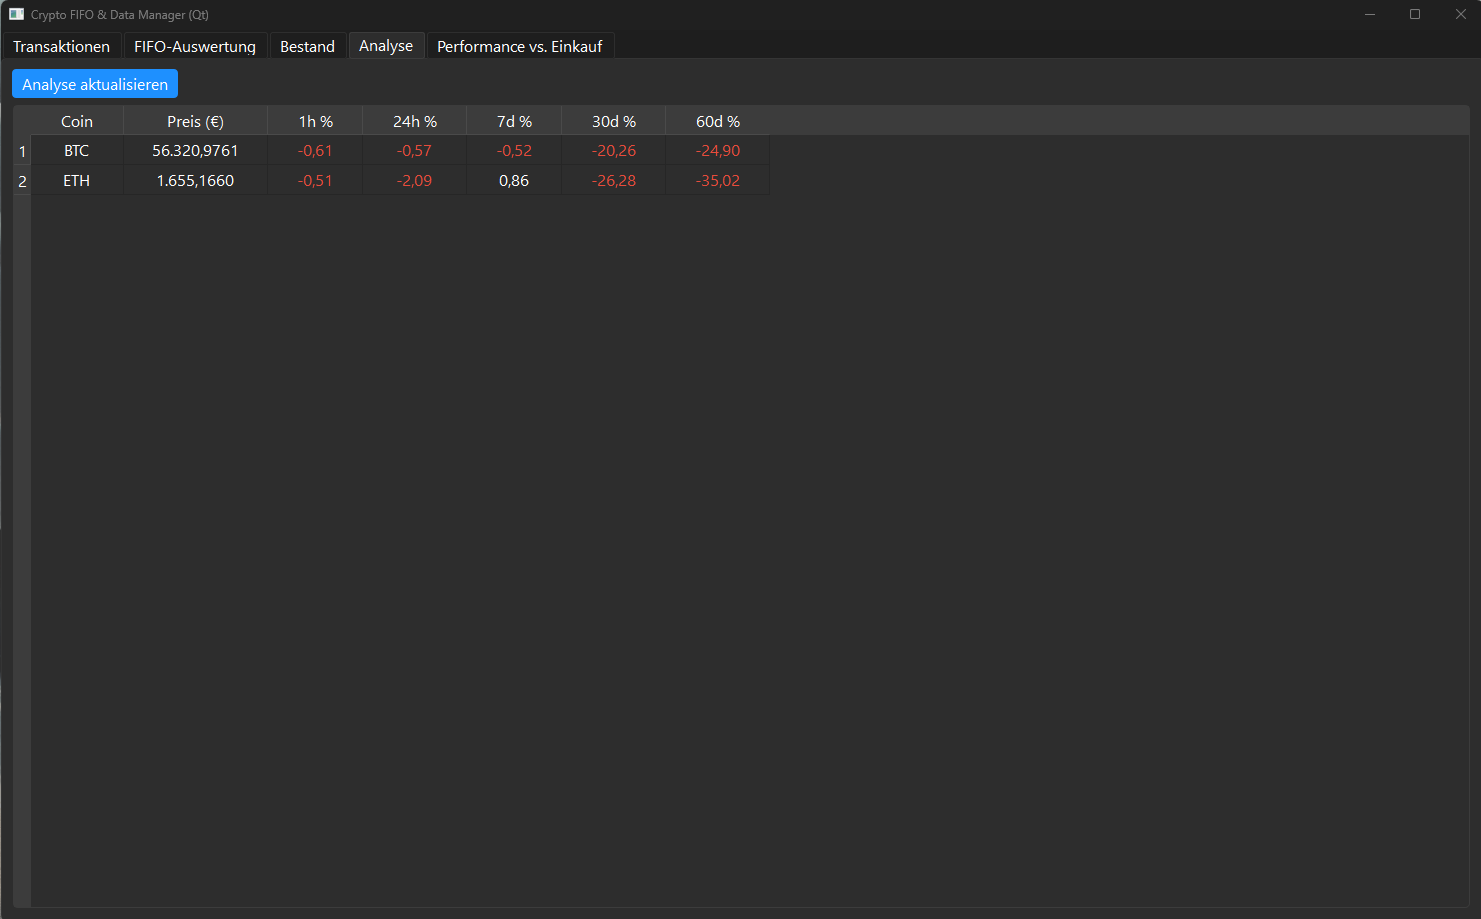Screen dimensions: 1481x919
Task: Click the 24h % column header
Action: pos(414,121)
